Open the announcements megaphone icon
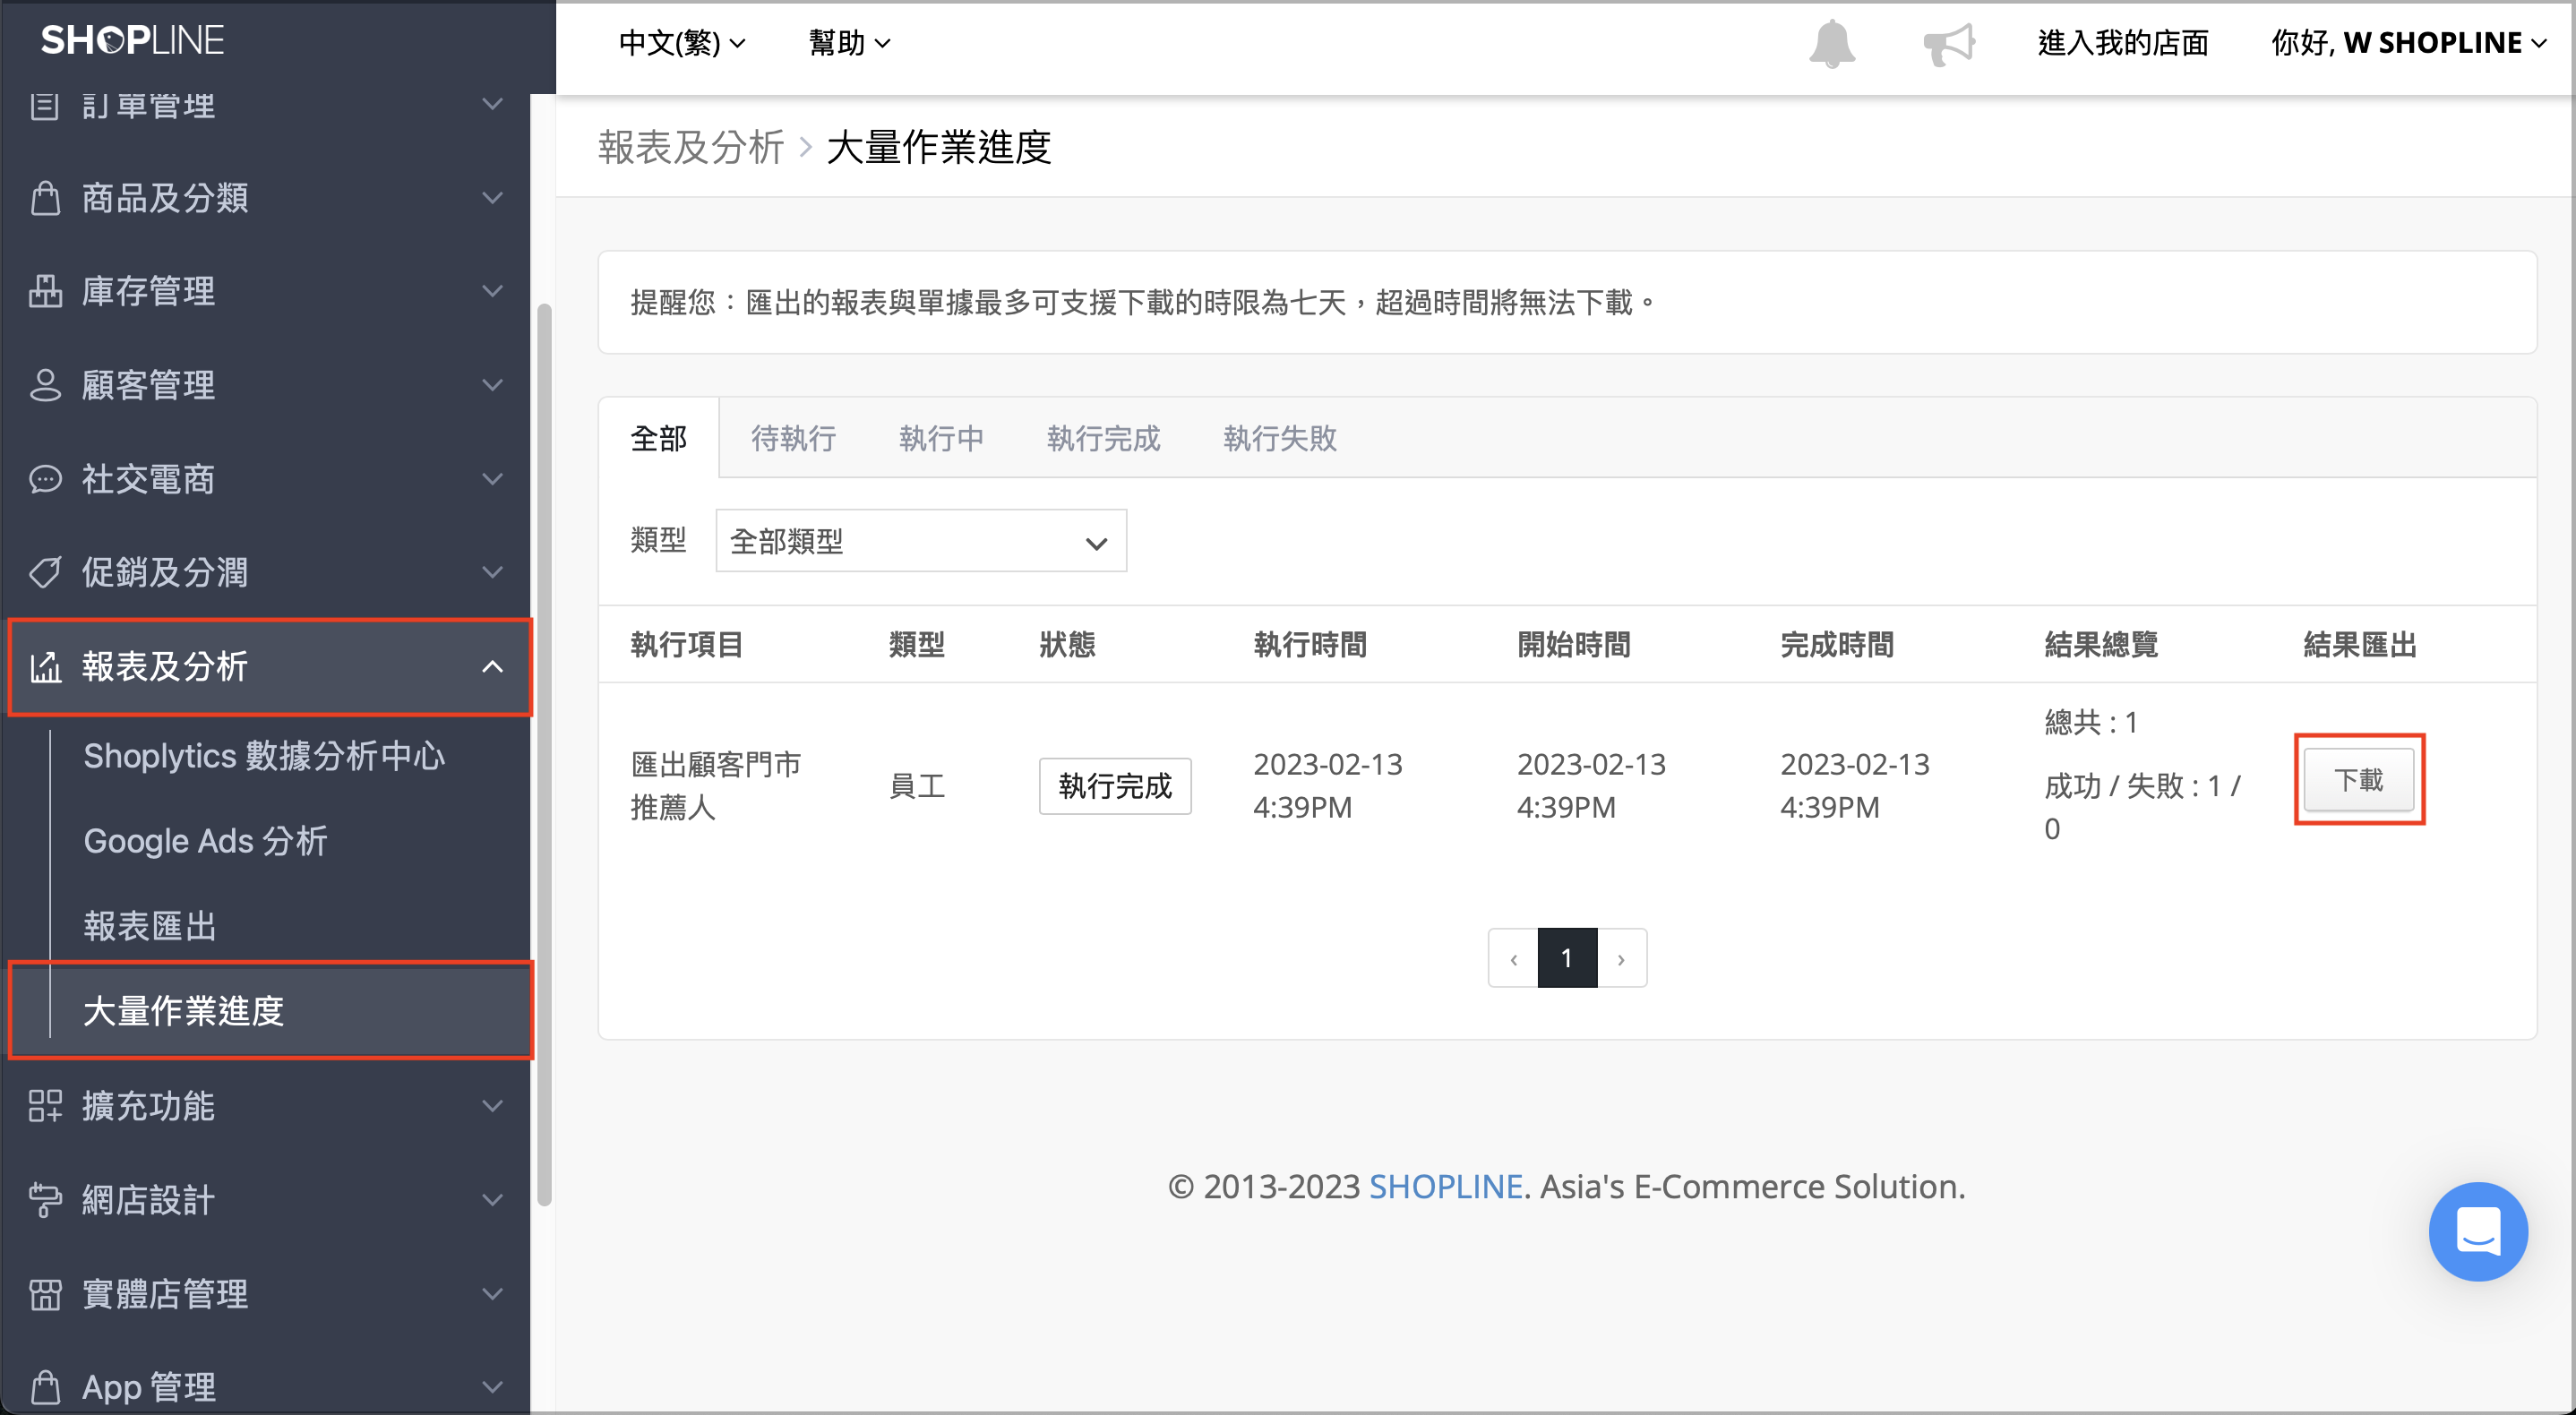 1949,44
